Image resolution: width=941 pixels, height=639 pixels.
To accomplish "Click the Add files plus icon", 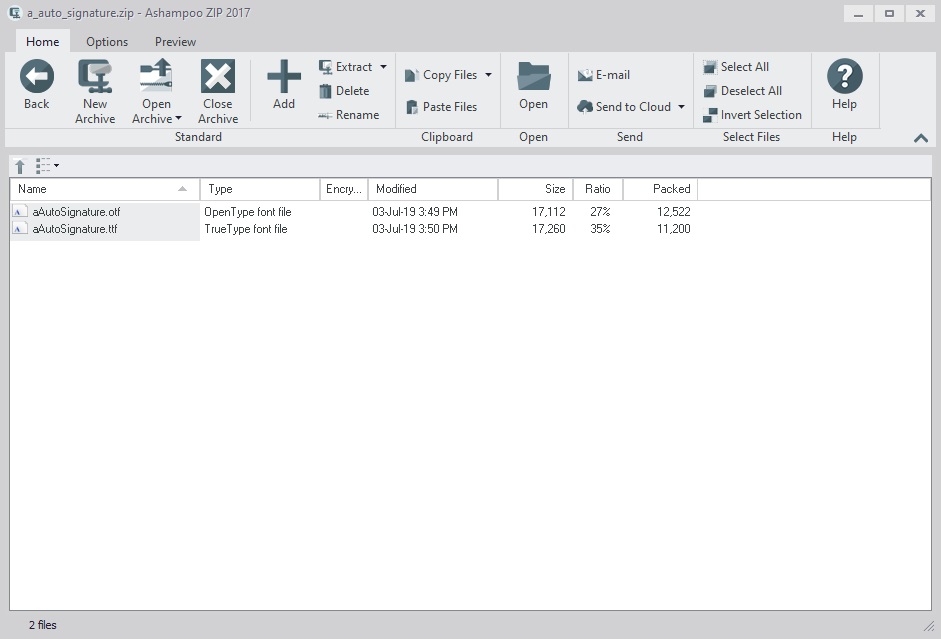I will 284,77.
